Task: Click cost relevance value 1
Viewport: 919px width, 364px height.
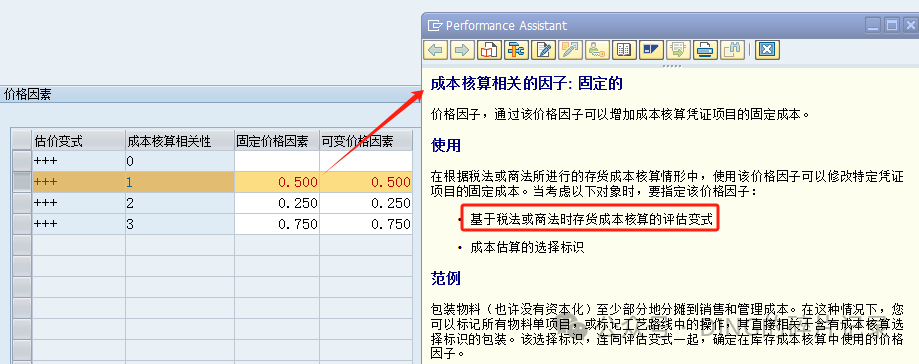Action: coord(180,182)
